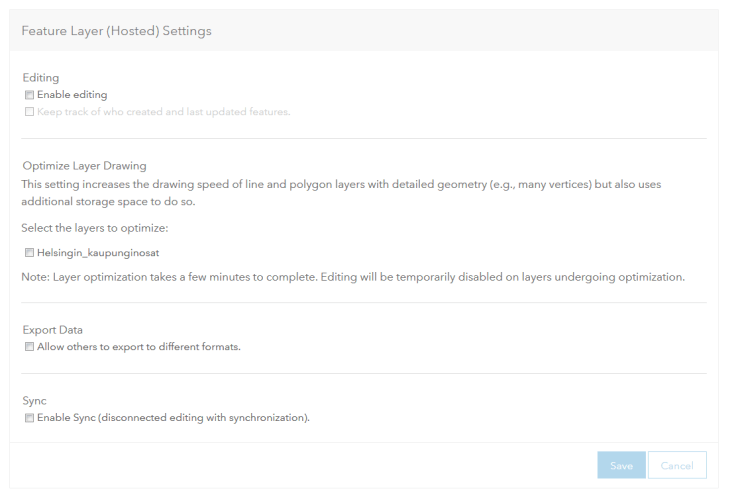The height and width of the screenshot is (503, 736).
Task: Click 'Enable Sync (disconnected editing)' label text
Action: [173, 417]
